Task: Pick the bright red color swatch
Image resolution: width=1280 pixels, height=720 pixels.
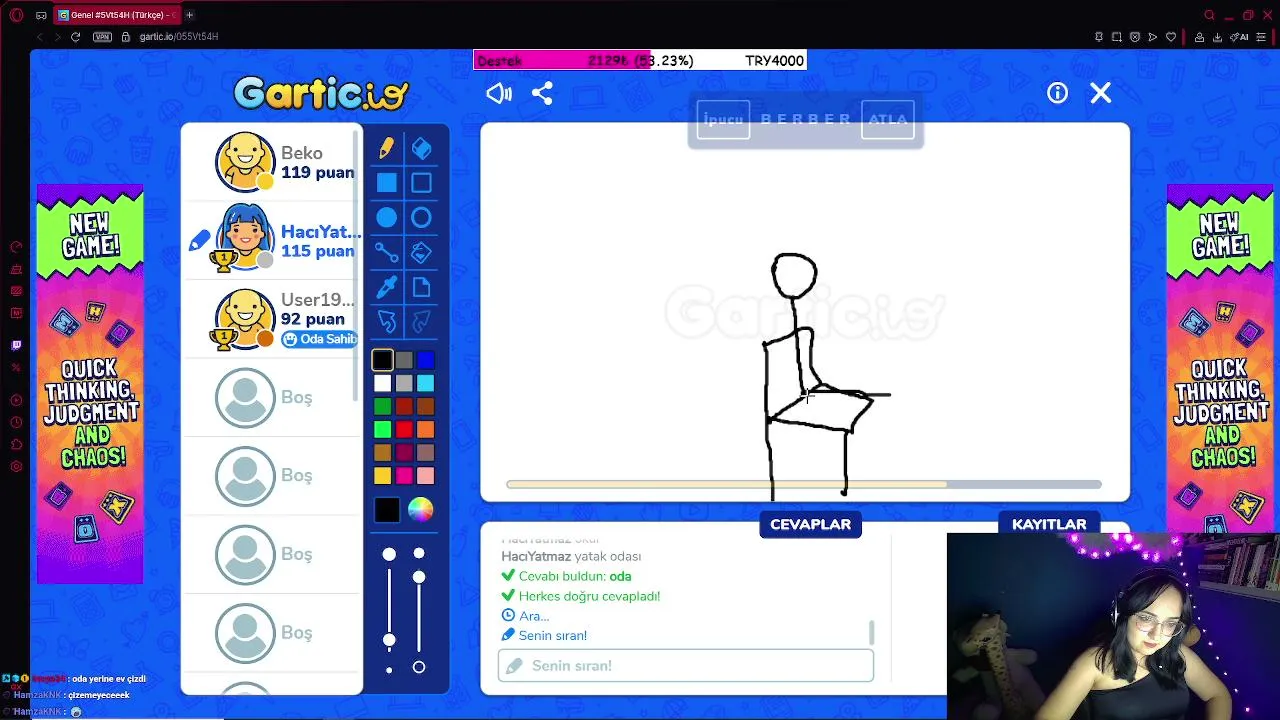Action: click(404, 429)
